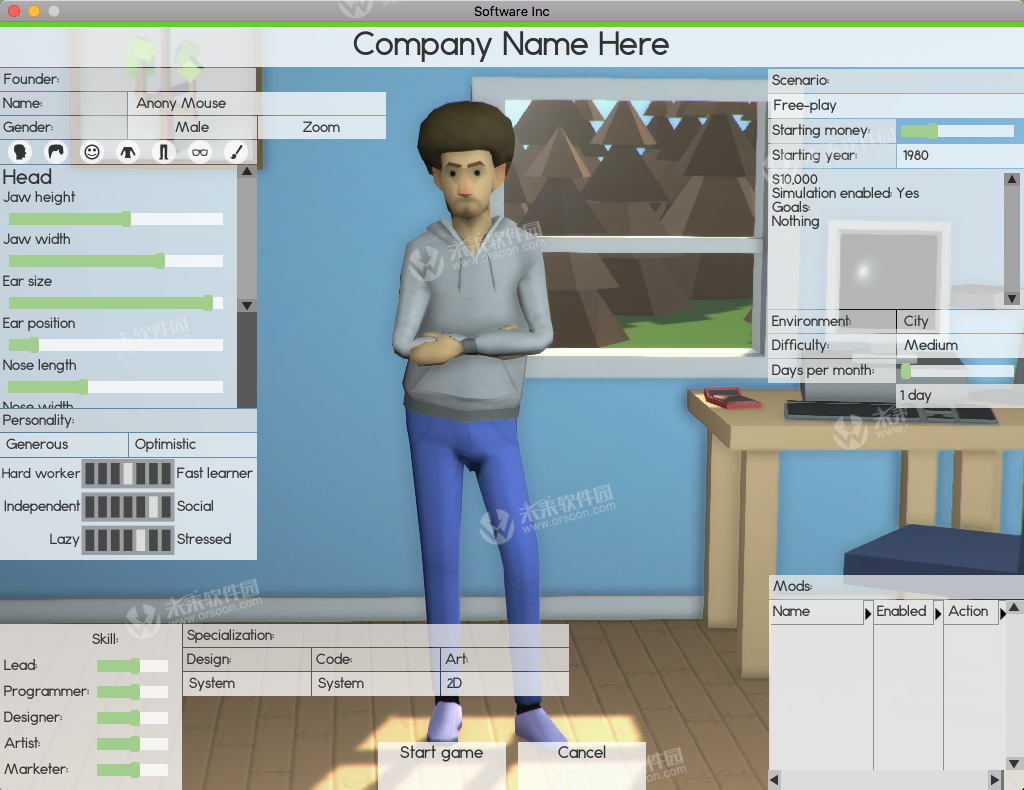1024x790 pixels.
Task: Adjust the Ear size slider
Action: (x=116, y=303)
